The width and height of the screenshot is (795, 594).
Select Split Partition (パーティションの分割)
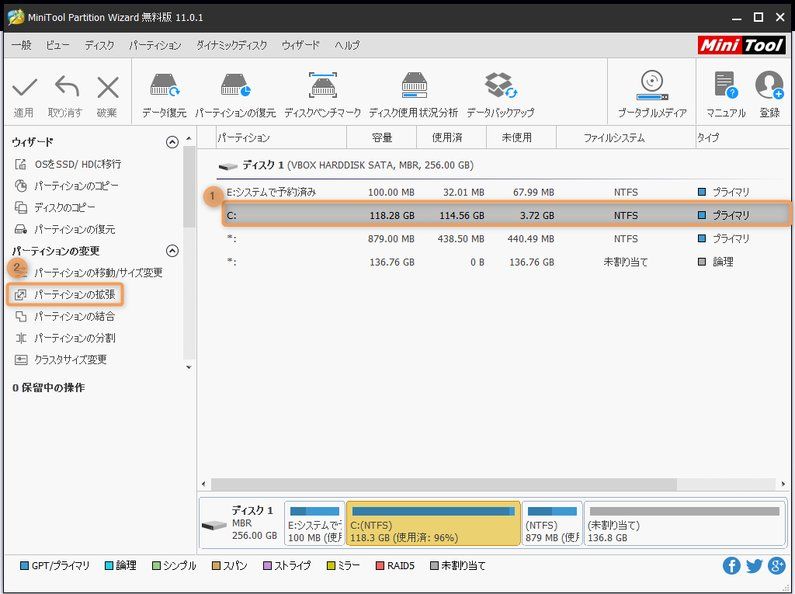point(65,338)
